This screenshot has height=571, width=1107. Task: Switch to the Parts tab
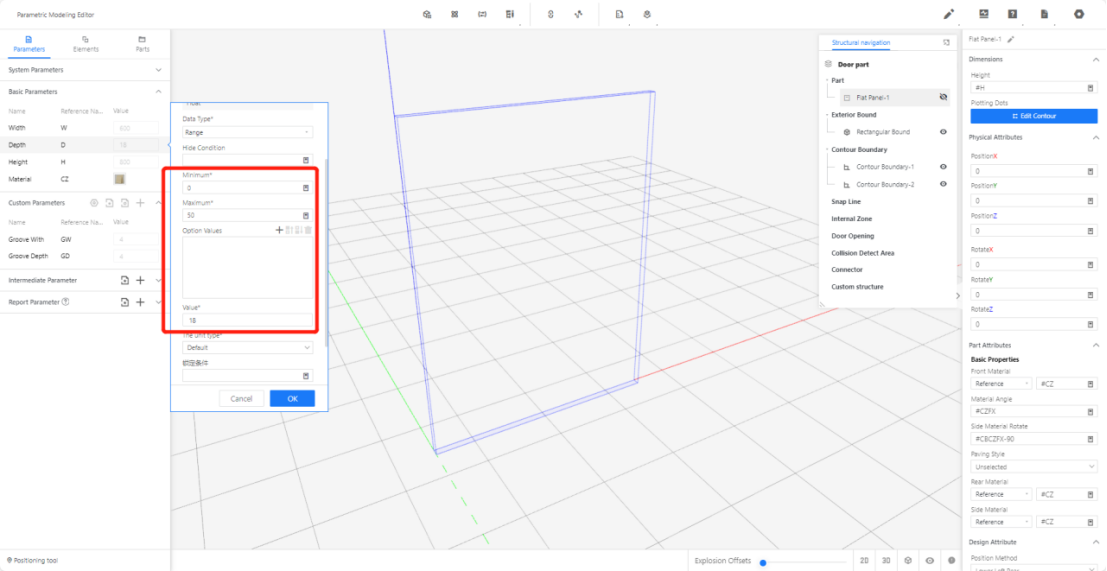point(142,43)
